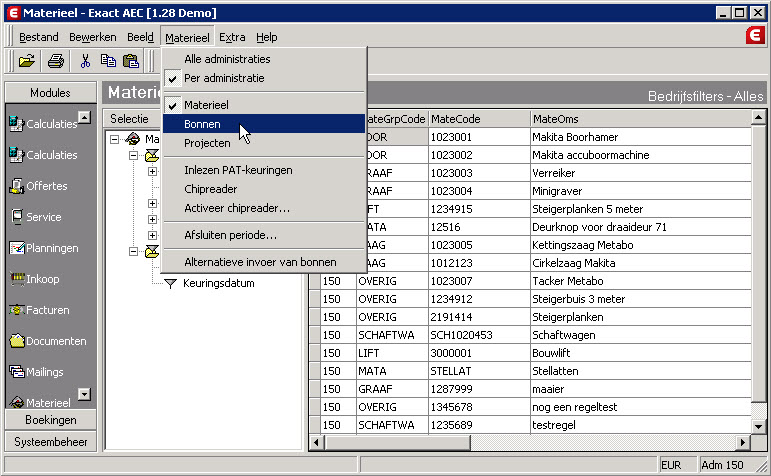Viewport: 771px width, 476px height.
Task: Click the Makita accuboormachine cell
Action: 641,155
